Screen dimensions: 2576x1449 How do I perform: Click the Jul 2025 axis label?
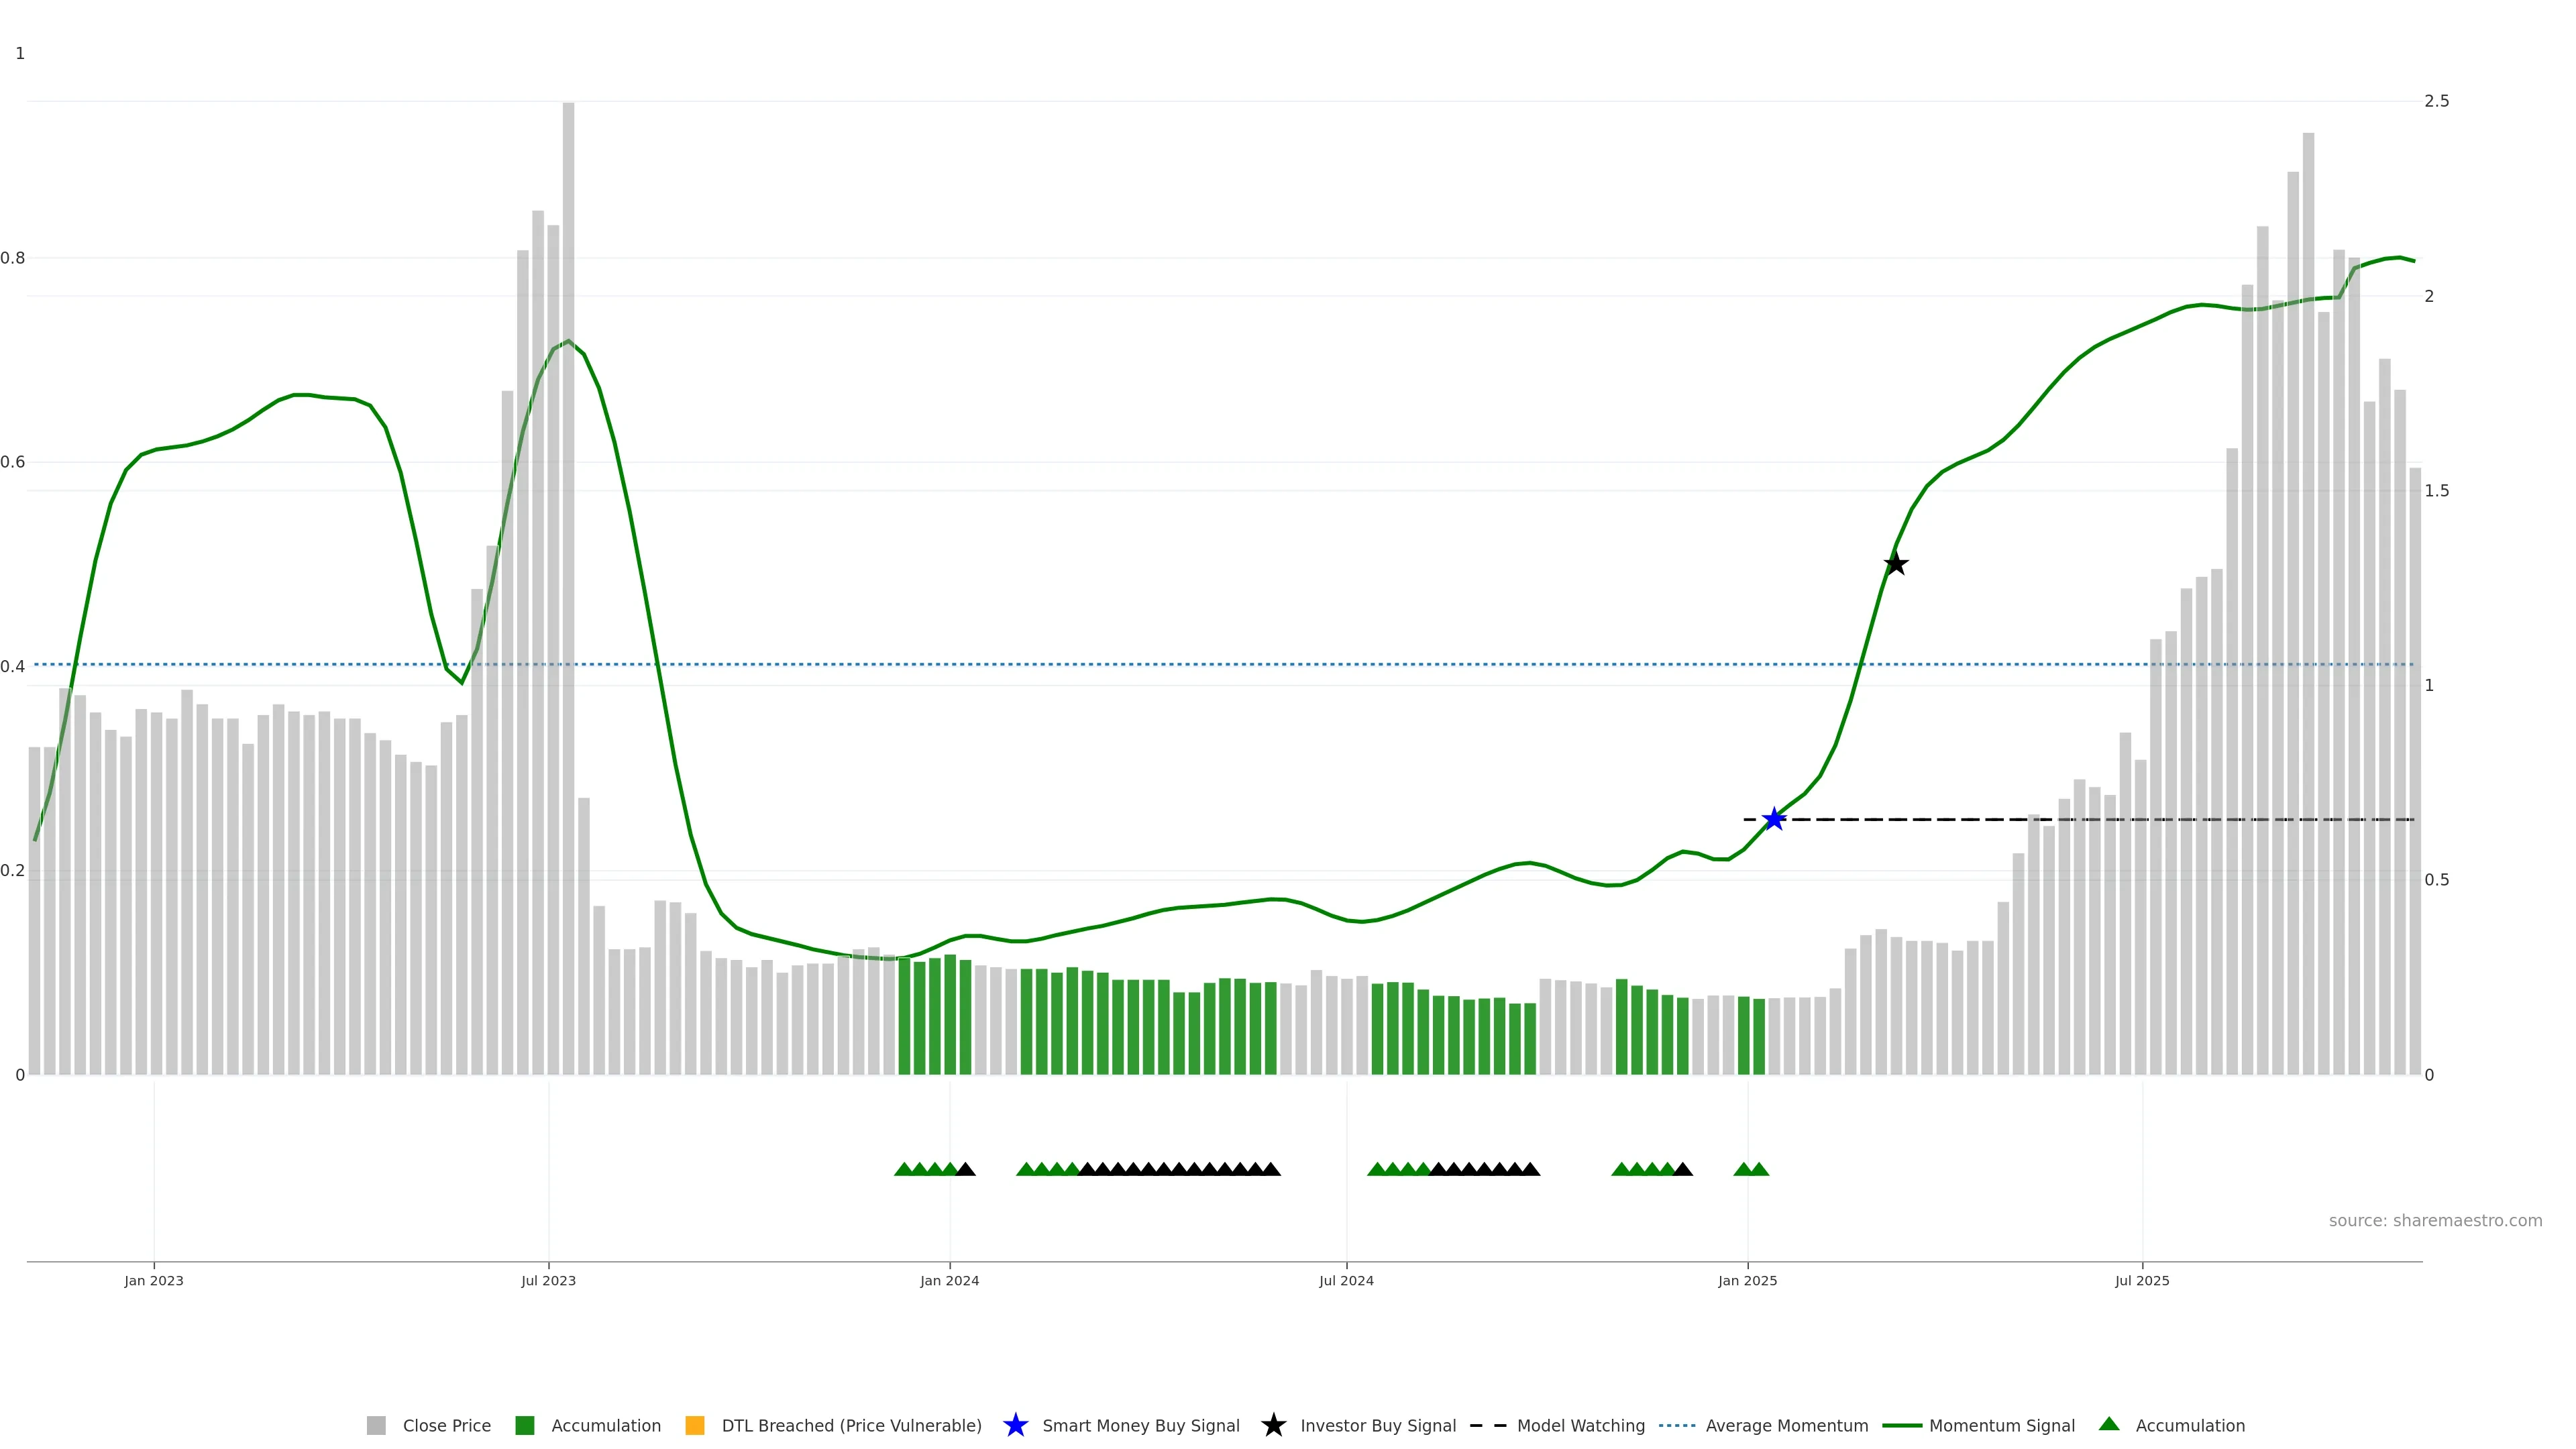[2142, 1280]
